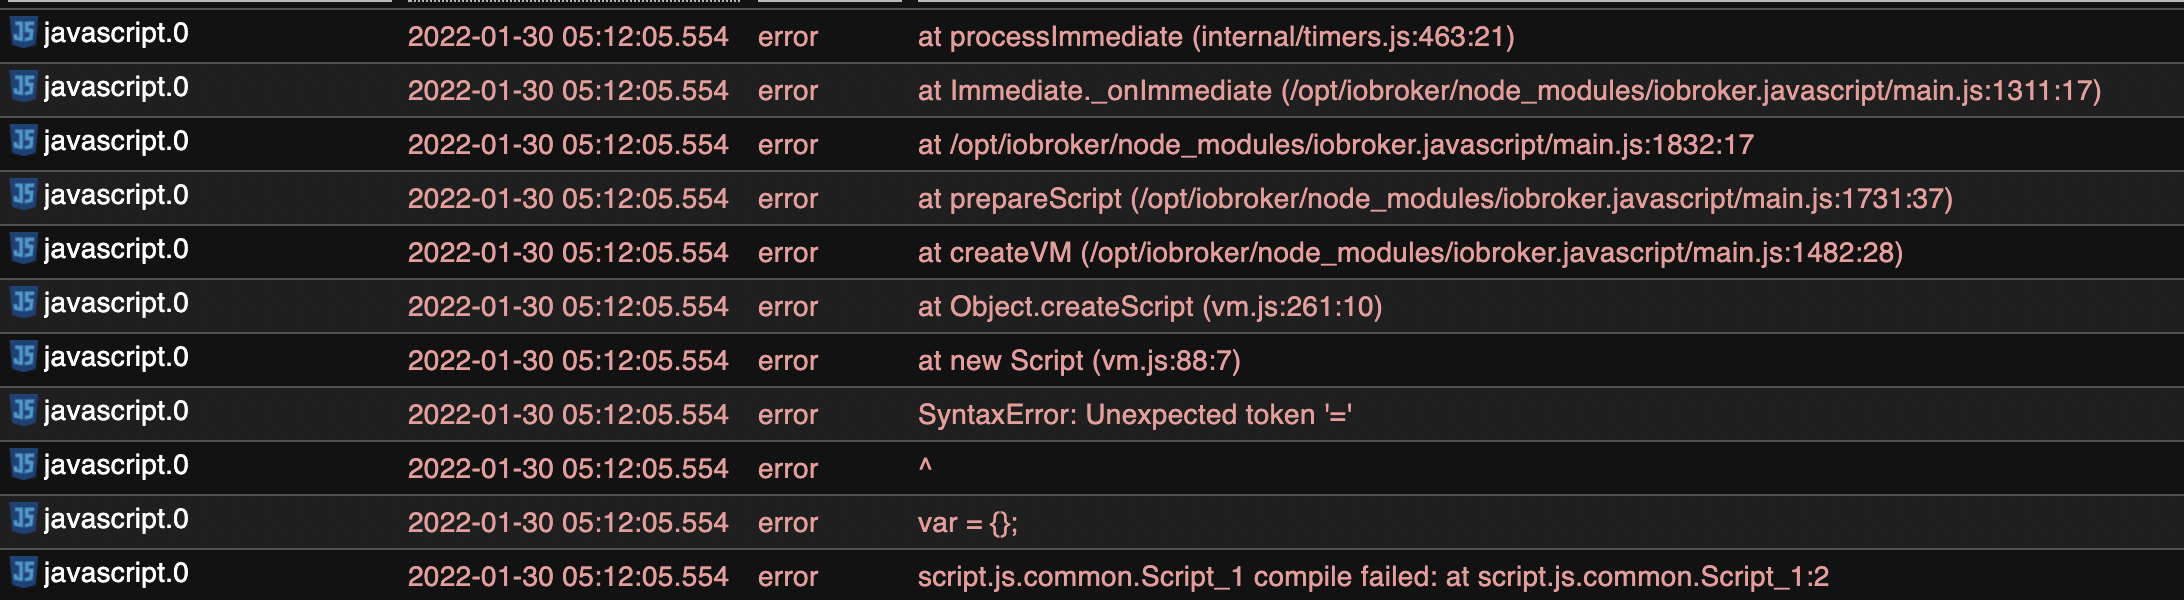The height and width of the screenshot is (600, 2184).
Task: Click the caret '^' message text
Action: [925, 467]
